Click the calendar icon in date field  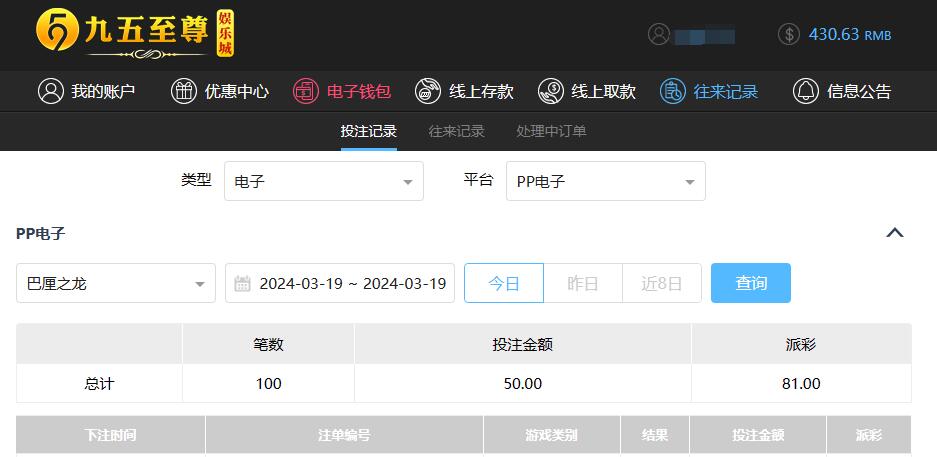242,283
